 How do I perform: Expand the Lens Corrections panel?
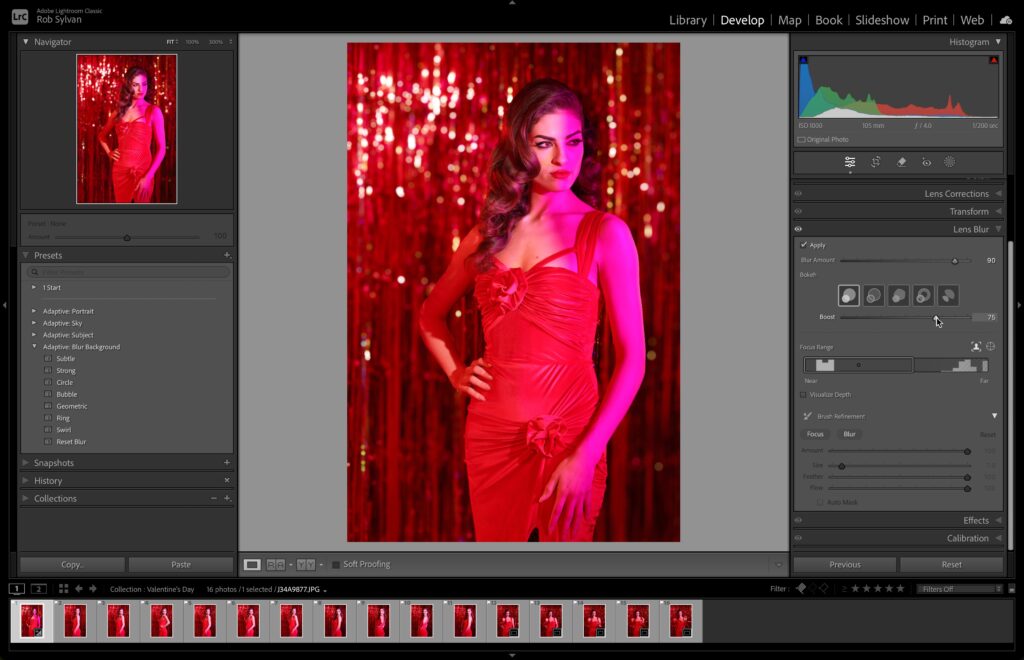tap(999, 194)
